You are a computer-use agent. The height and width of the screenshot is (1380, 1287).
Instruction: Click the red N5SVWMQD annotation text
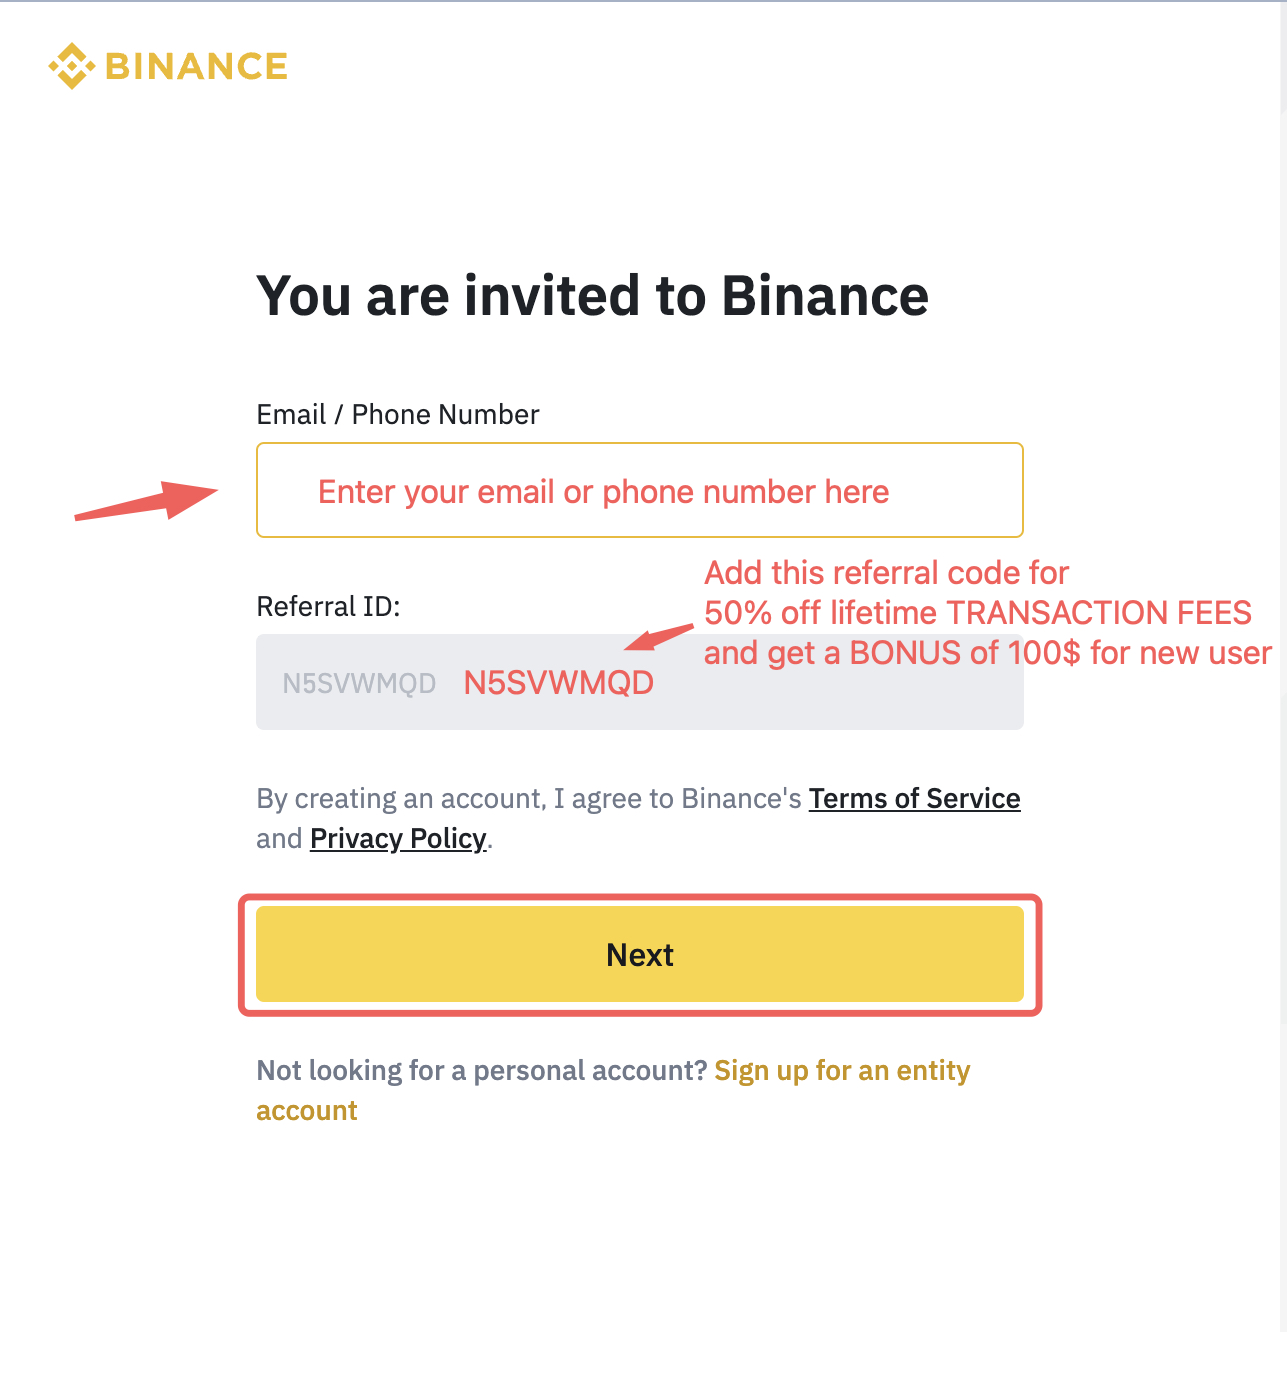point(558,682)
